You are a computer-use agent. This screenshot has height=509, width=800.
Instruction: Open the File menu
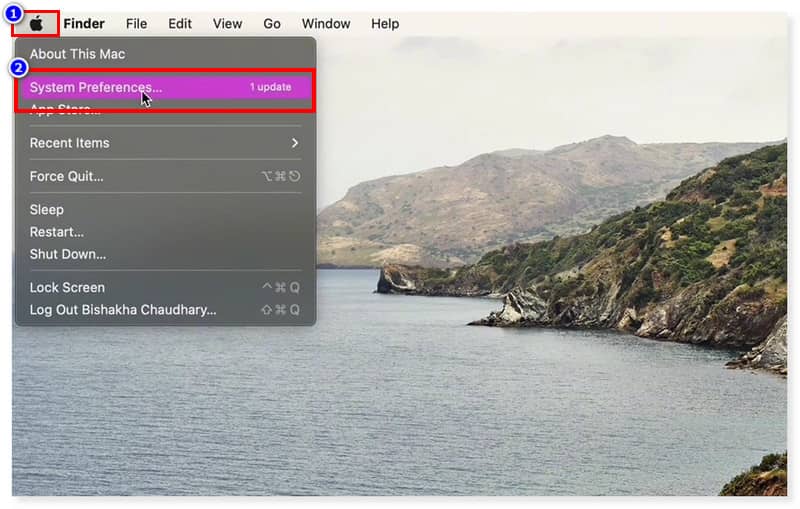[136, 24]
